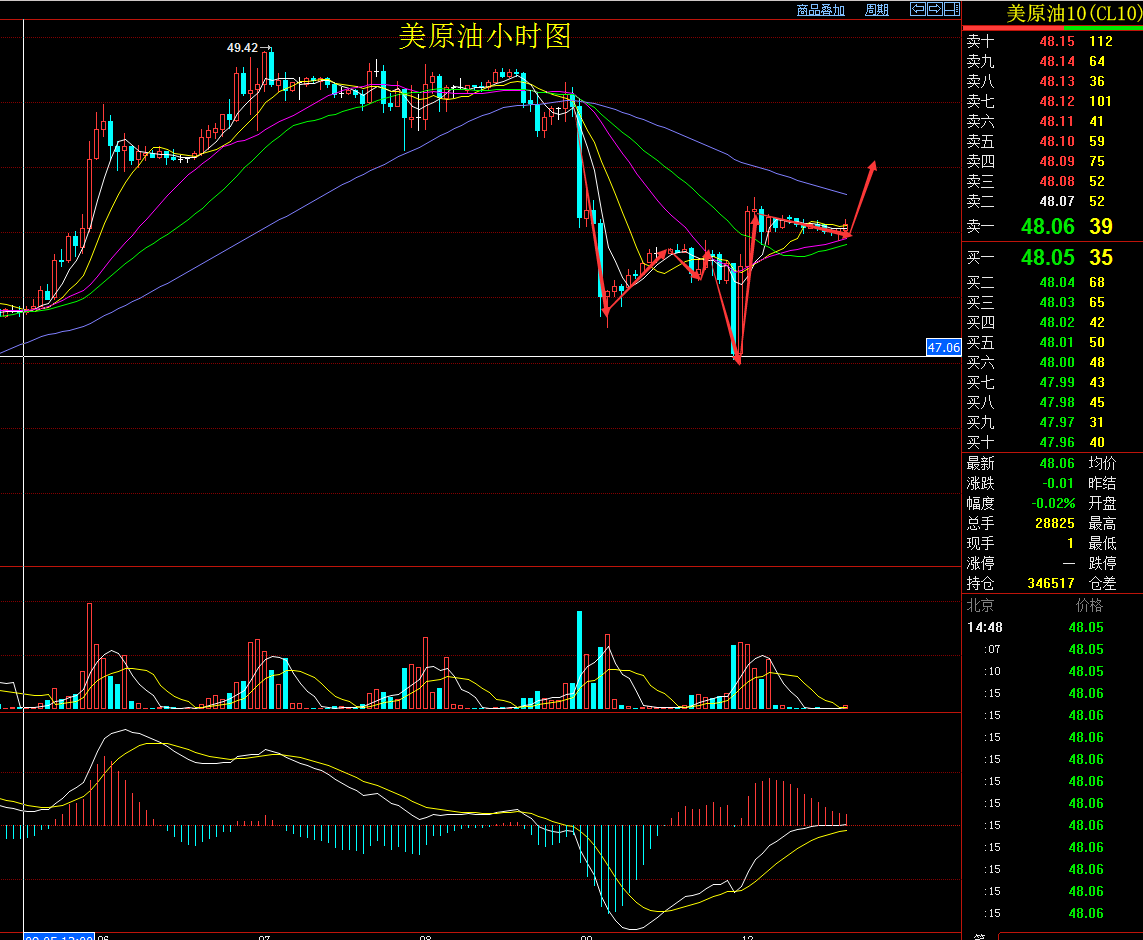1143x940 pixels.
Task: Open the 周期 period selector
Action: (x=876, y=10)
